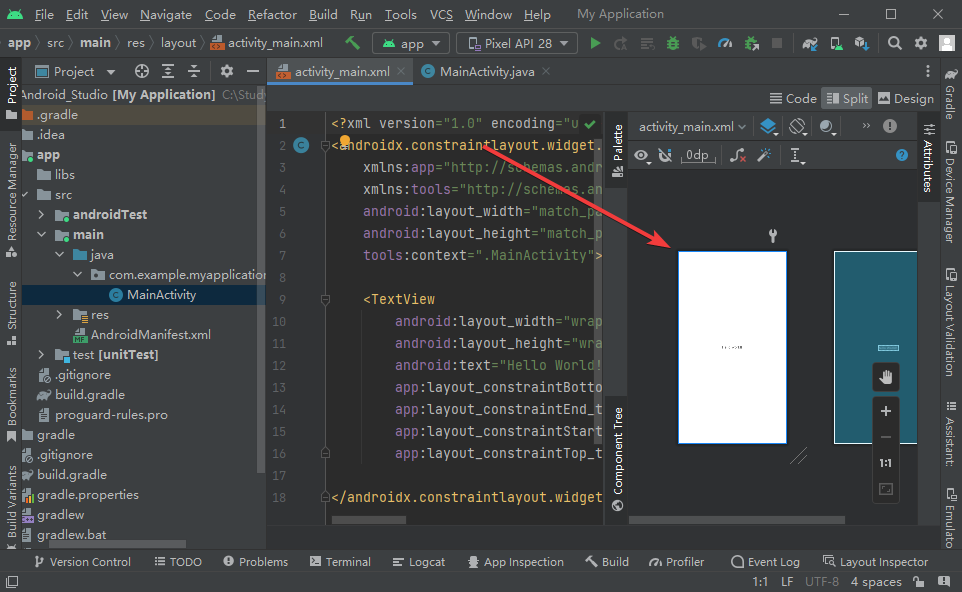This screenshot has height=592, width=962.
Task: Toggle the Resource Manager tool window
Action: click(x=12, y=199)
